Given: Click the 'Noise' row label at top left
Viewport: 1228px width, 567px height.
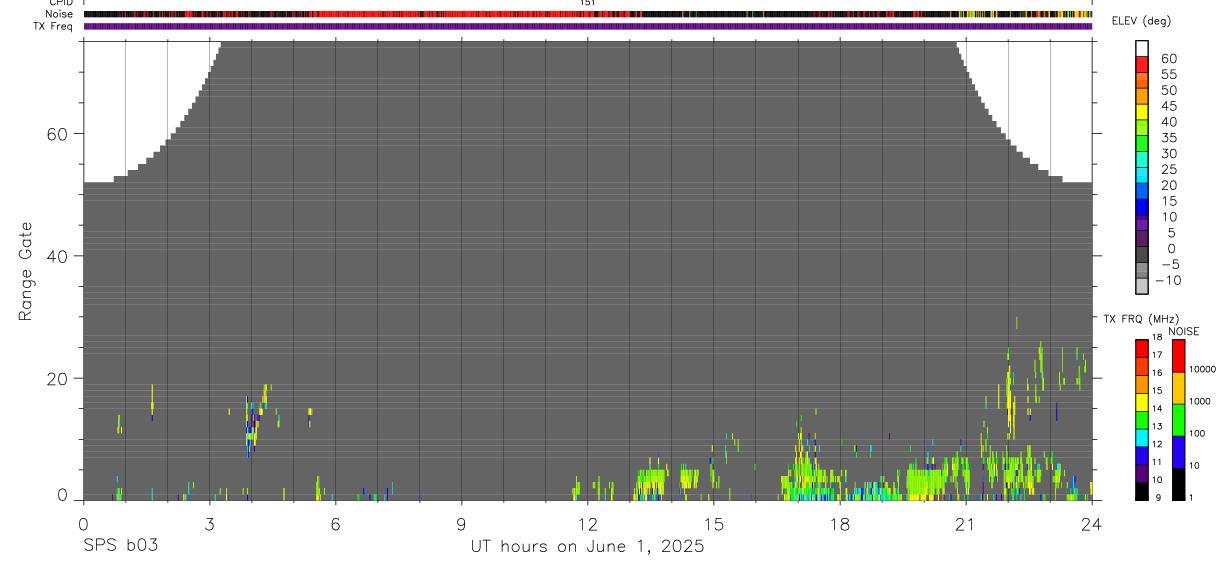Looking at the screenshot, I should [x=61, y=14].
